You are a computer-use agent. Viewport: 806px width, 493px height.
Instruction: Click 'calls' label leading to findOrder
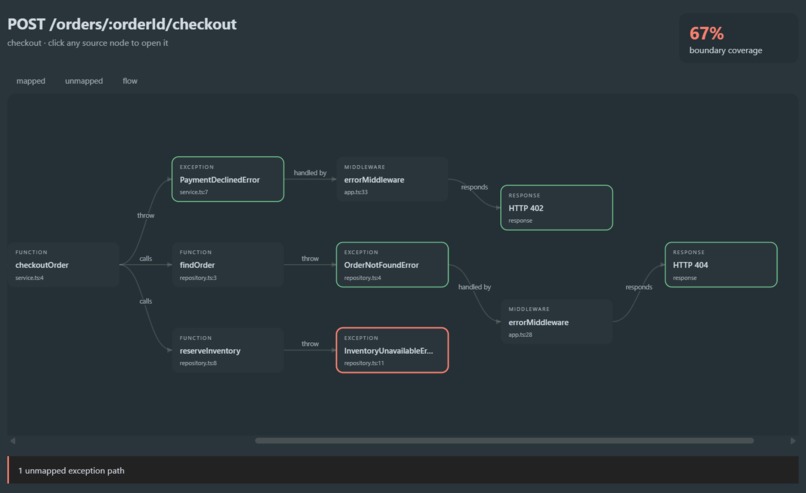point(145,259)
